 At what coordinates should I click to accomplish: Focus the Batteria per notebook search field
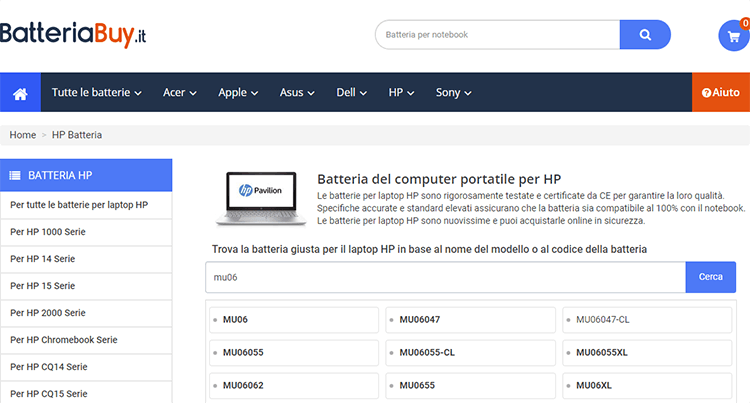(497, 35)
